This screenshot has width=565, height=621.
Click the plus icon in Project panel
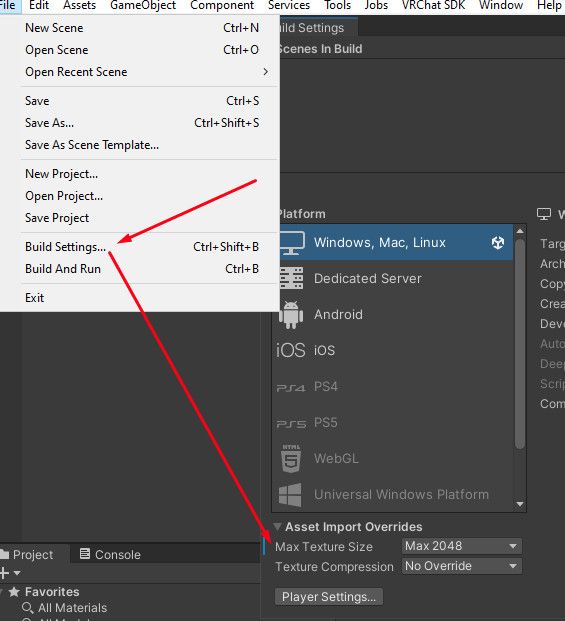[4, 573]
